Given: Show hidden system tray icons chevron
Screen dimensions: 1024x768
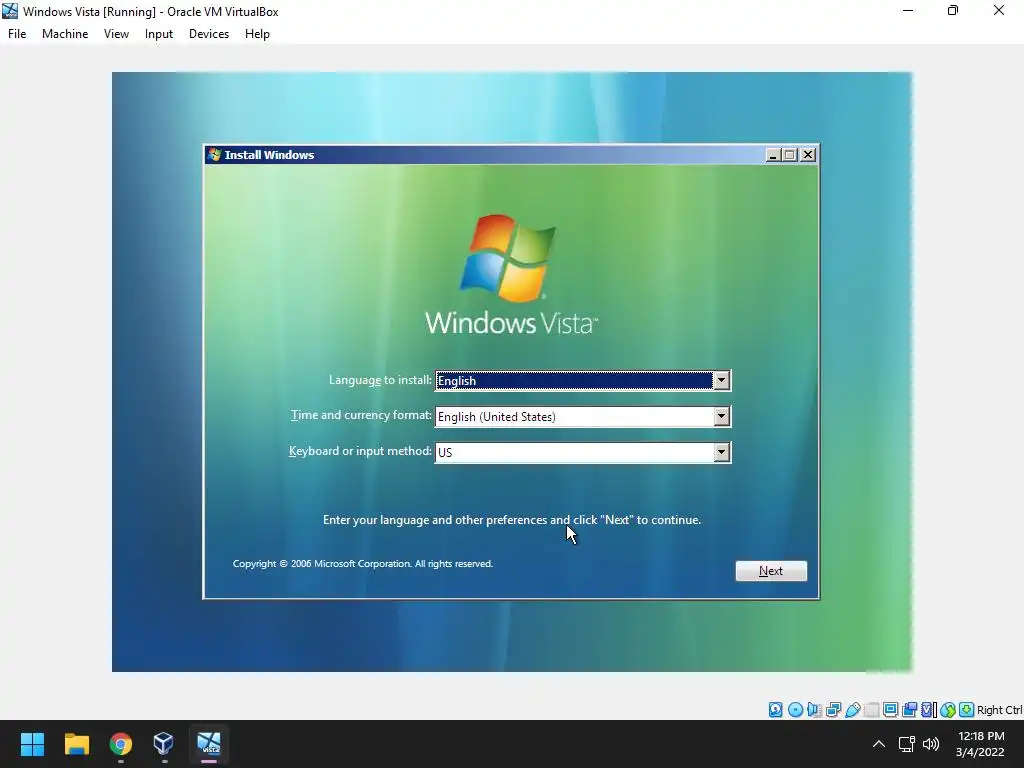Looking at the screenshot, I should [879, 744].
